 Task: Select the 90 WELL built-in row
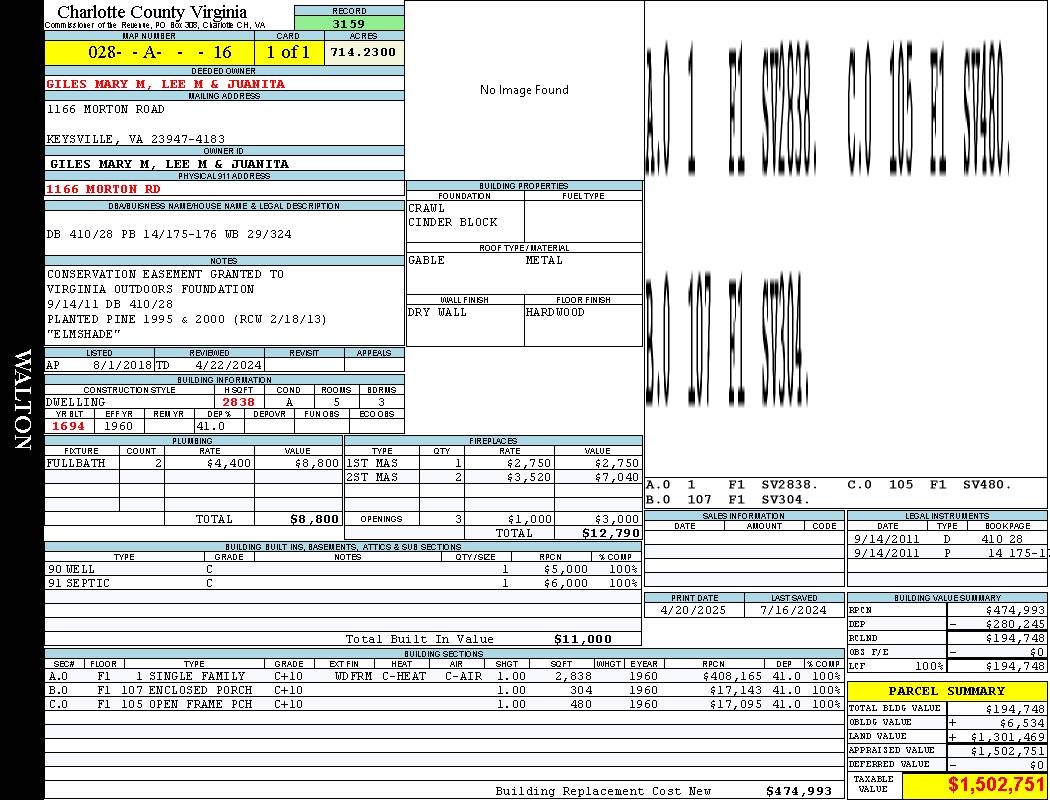[343, 570]
